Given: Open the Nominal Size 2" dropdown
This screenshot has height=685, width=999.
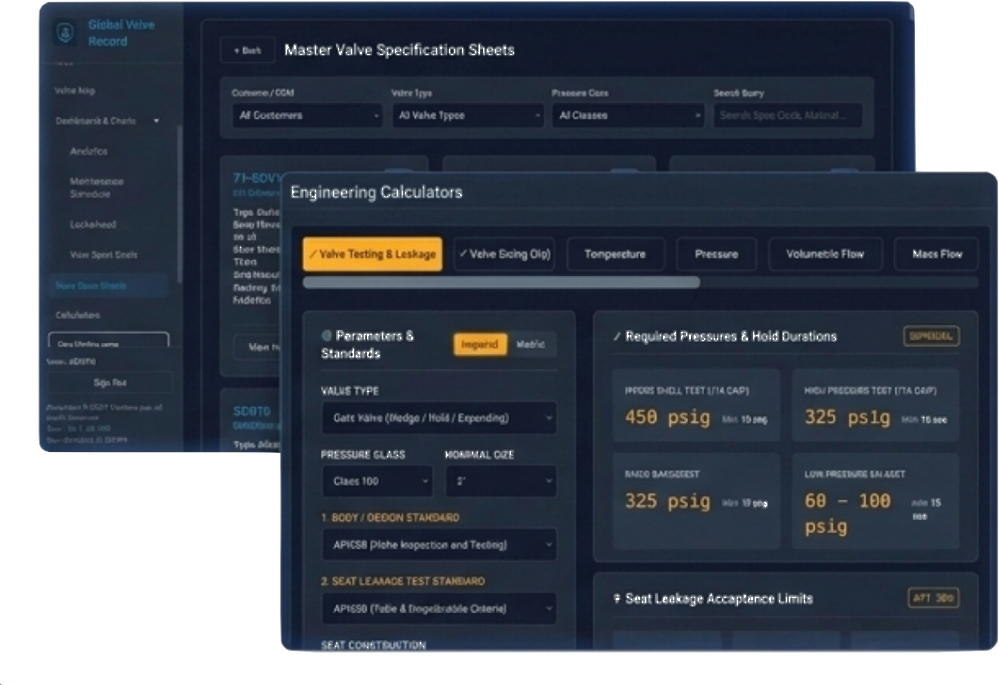Looking at the screenshot, I should 501,481.
